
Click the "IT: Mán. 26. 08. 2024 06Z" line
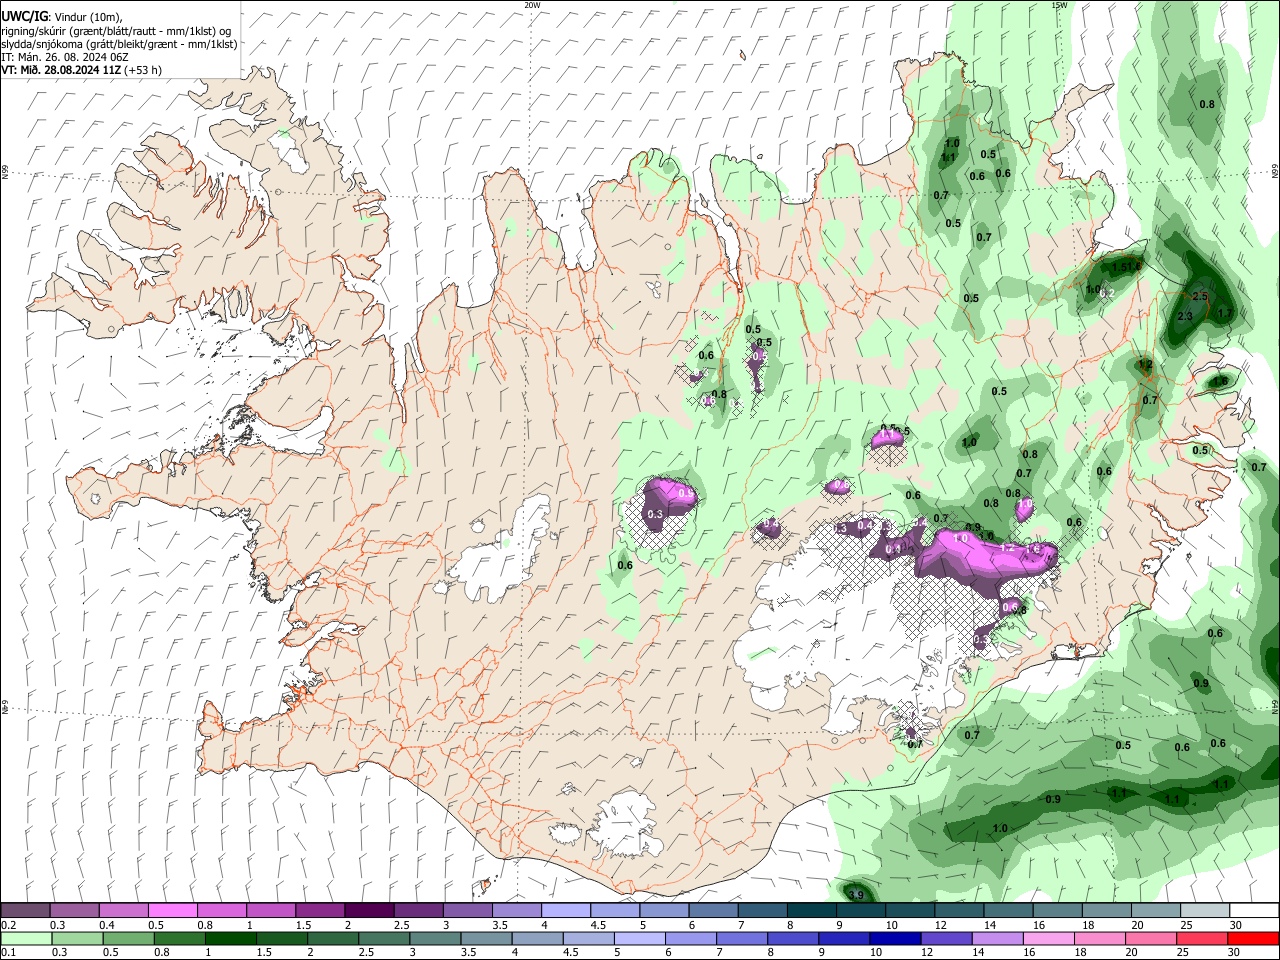[x=64, y=57]
